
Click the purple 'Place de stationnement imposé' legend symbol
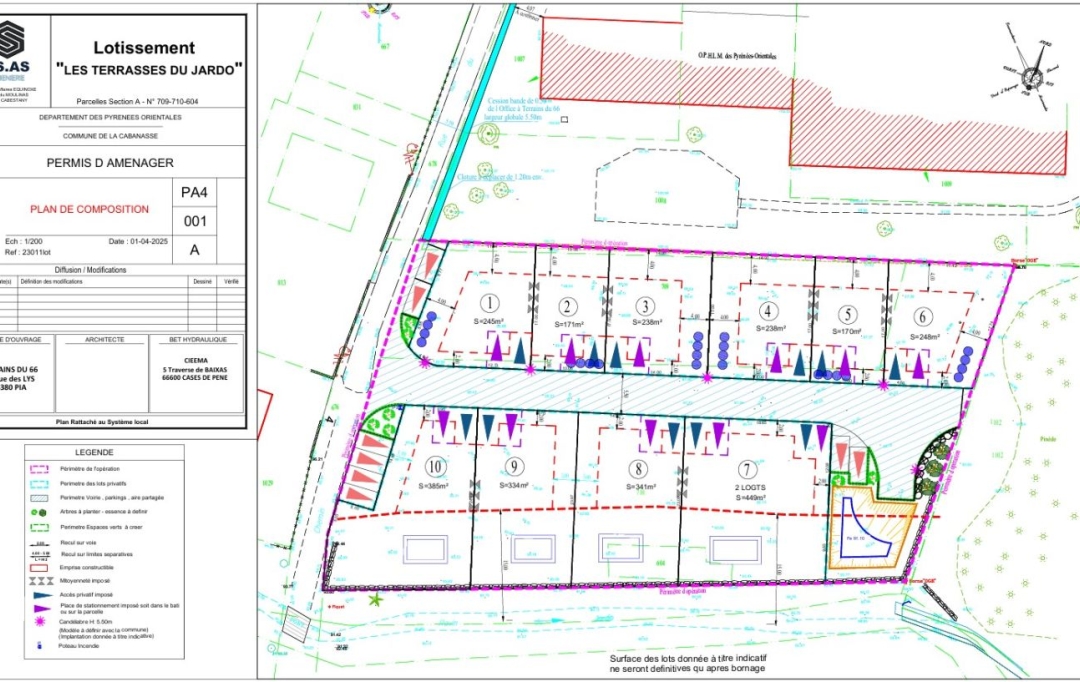coord(42,608)
